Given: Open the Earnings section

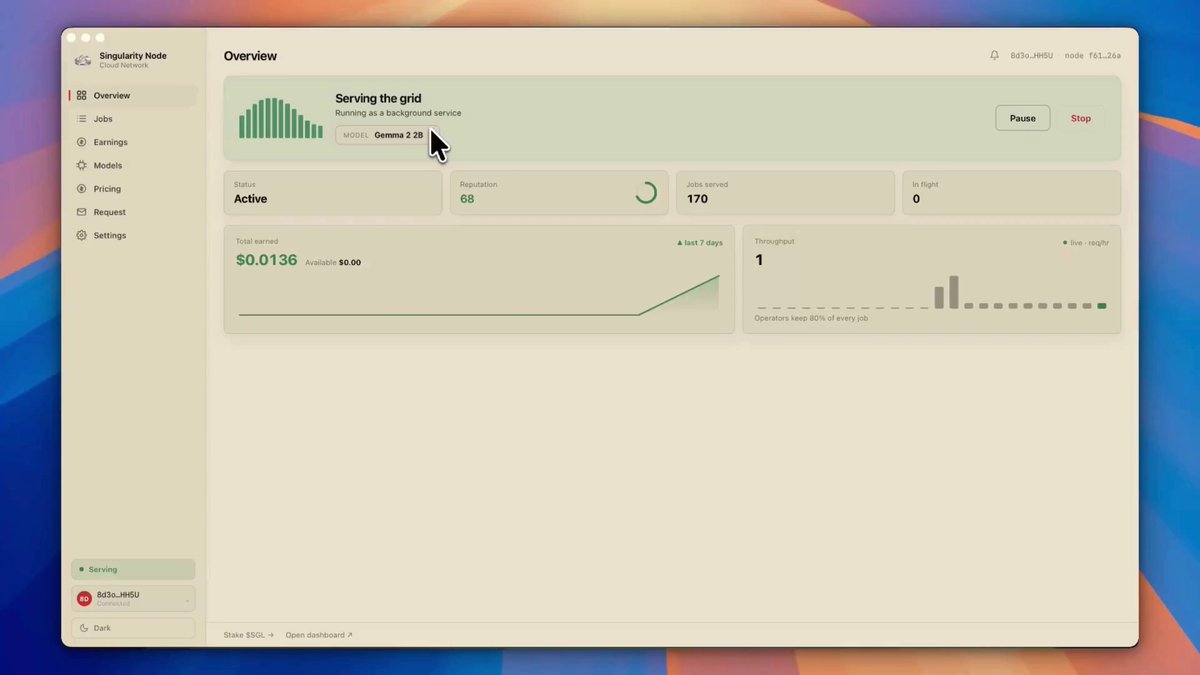Looking at the screenshot, I should click(x=132, y=142).
